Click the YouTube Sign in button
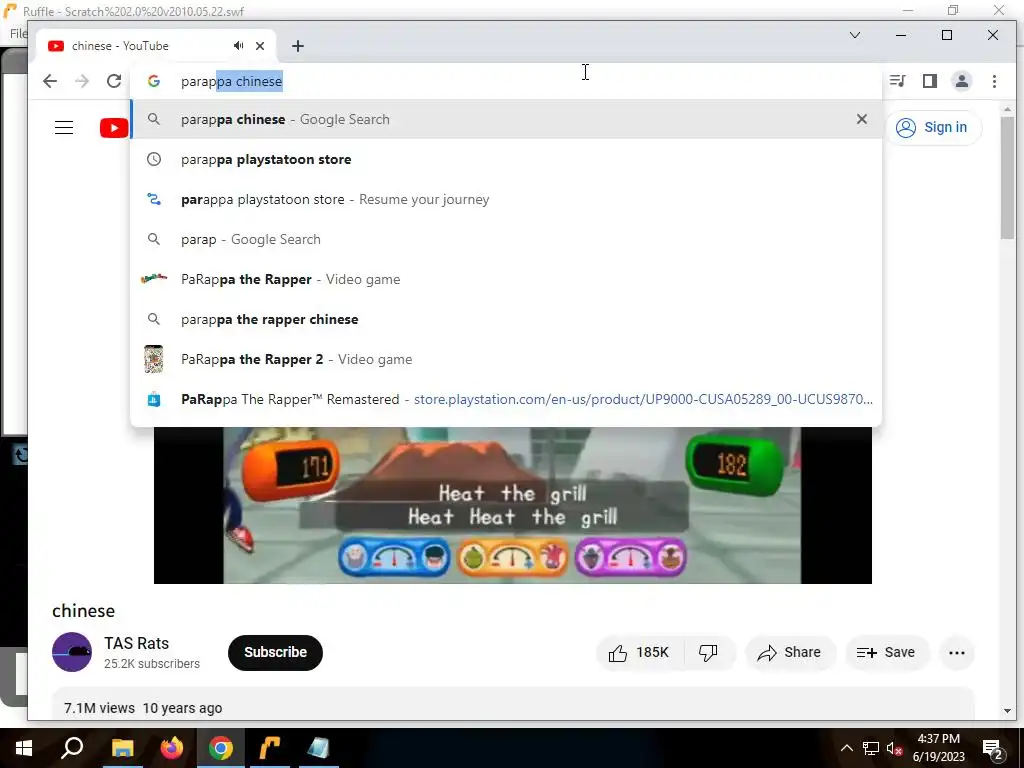 coord(933,127)
